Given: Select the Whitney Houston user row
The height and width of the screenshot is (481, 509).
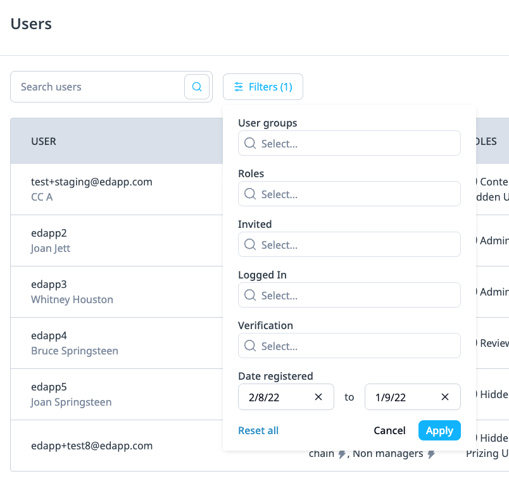Looking at the screenshot, I should point(117,292).
